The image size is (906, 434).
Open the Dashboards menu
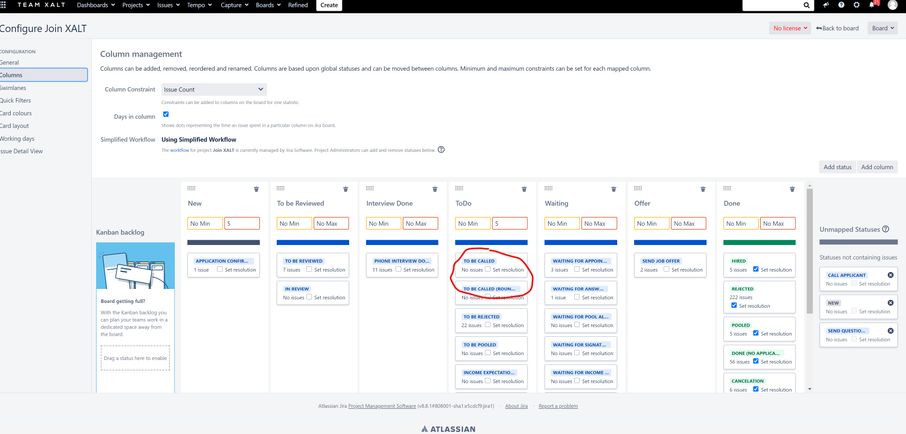click(x=95, y=5)
